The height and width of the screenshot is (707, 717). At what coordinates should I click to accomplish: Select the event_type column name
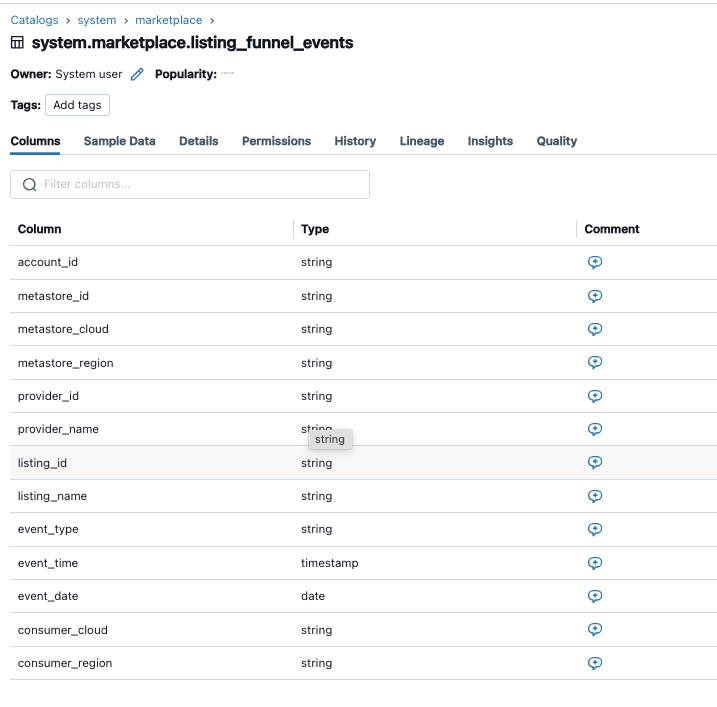(x=48, y=529)
